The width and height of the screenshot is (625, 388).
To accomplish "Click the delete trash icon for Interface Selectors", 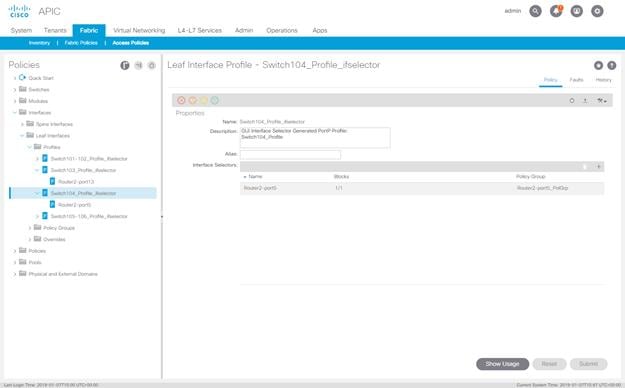I will tap(585, 167).
